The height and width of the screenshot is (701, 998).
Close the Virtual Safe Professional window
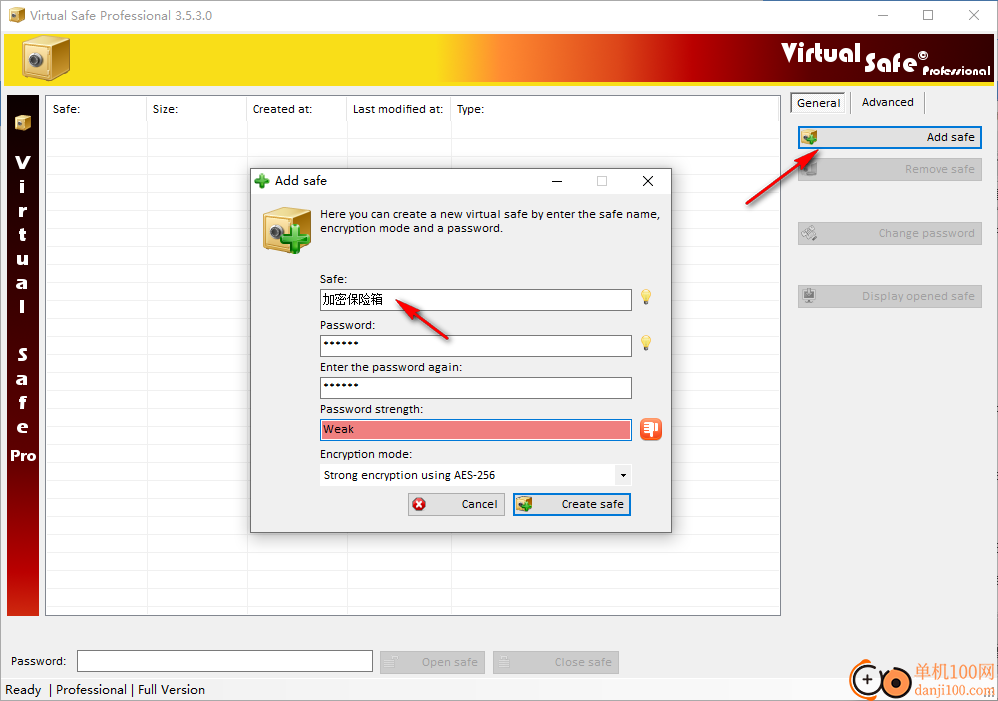click(974, 15)
